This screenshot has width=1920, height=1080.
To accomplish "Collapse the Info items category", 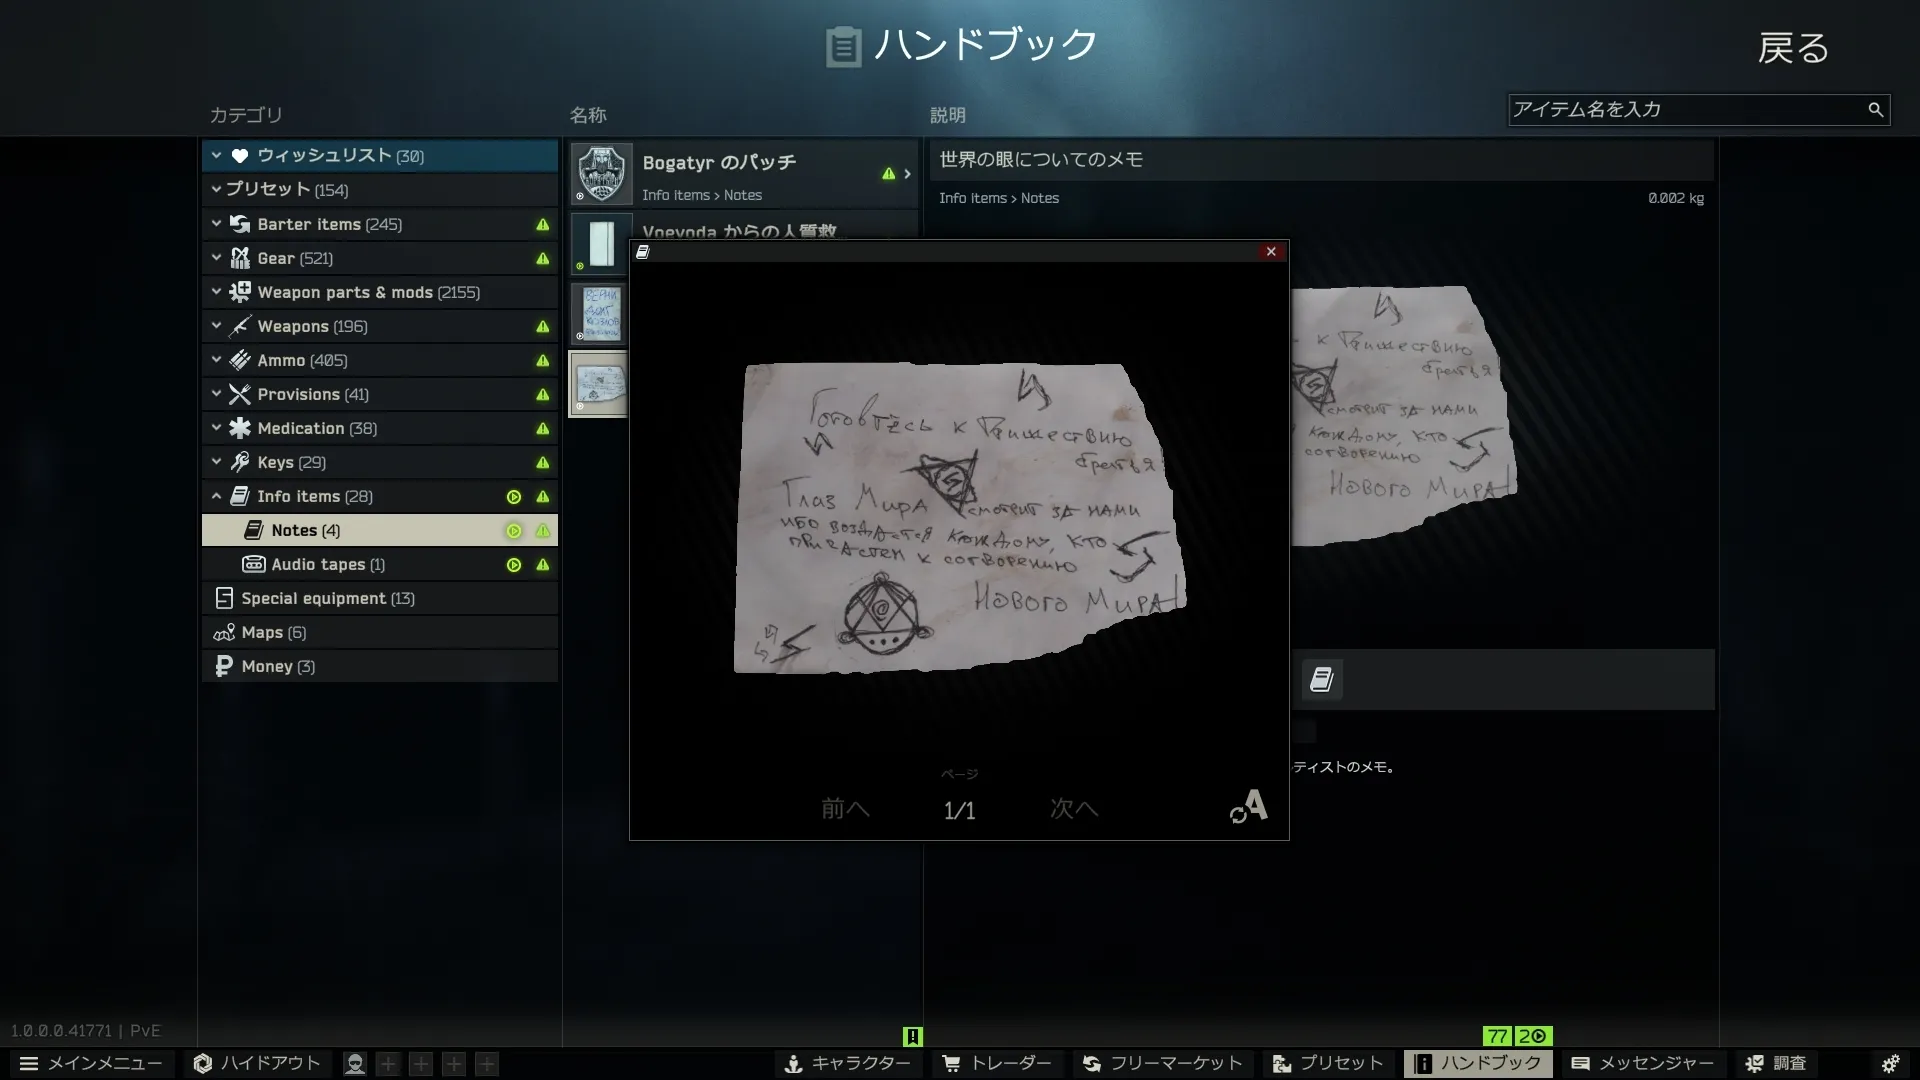I will pyautogui.click(x=216, y=496).
